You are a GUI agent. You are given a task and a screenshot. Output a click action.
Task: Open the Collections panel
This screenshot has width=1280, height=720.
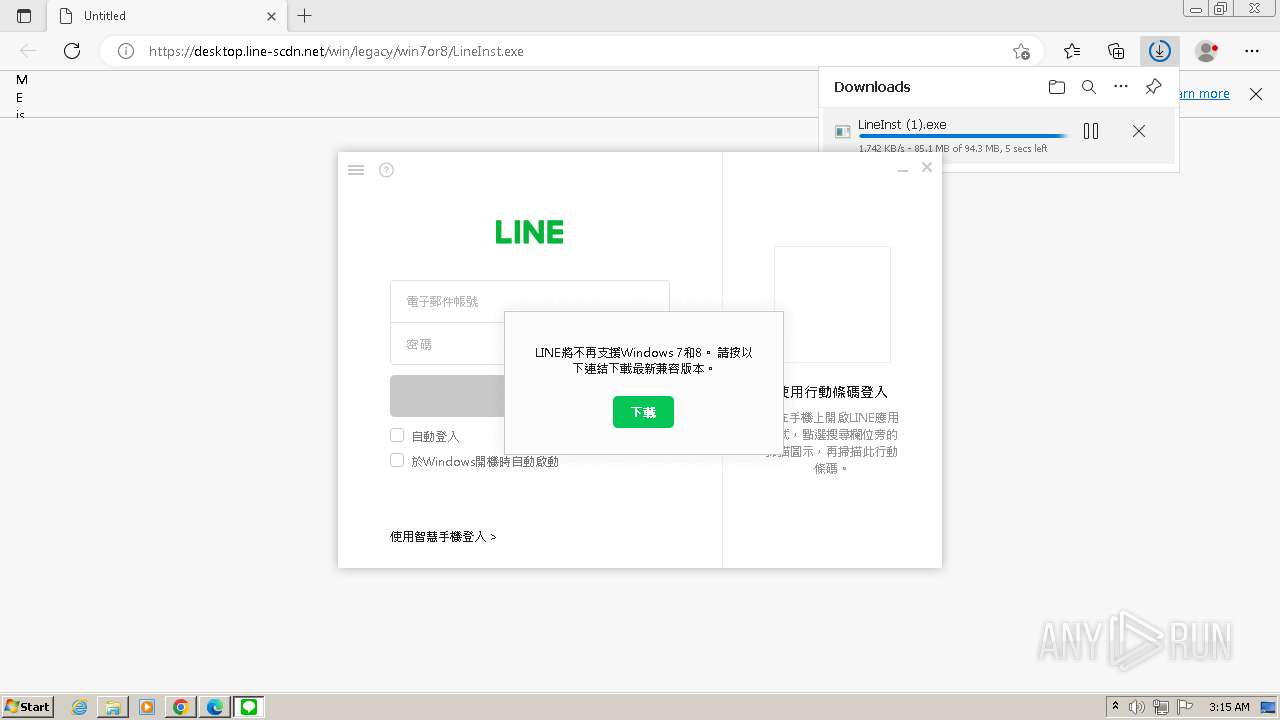tap(1116, 51)
